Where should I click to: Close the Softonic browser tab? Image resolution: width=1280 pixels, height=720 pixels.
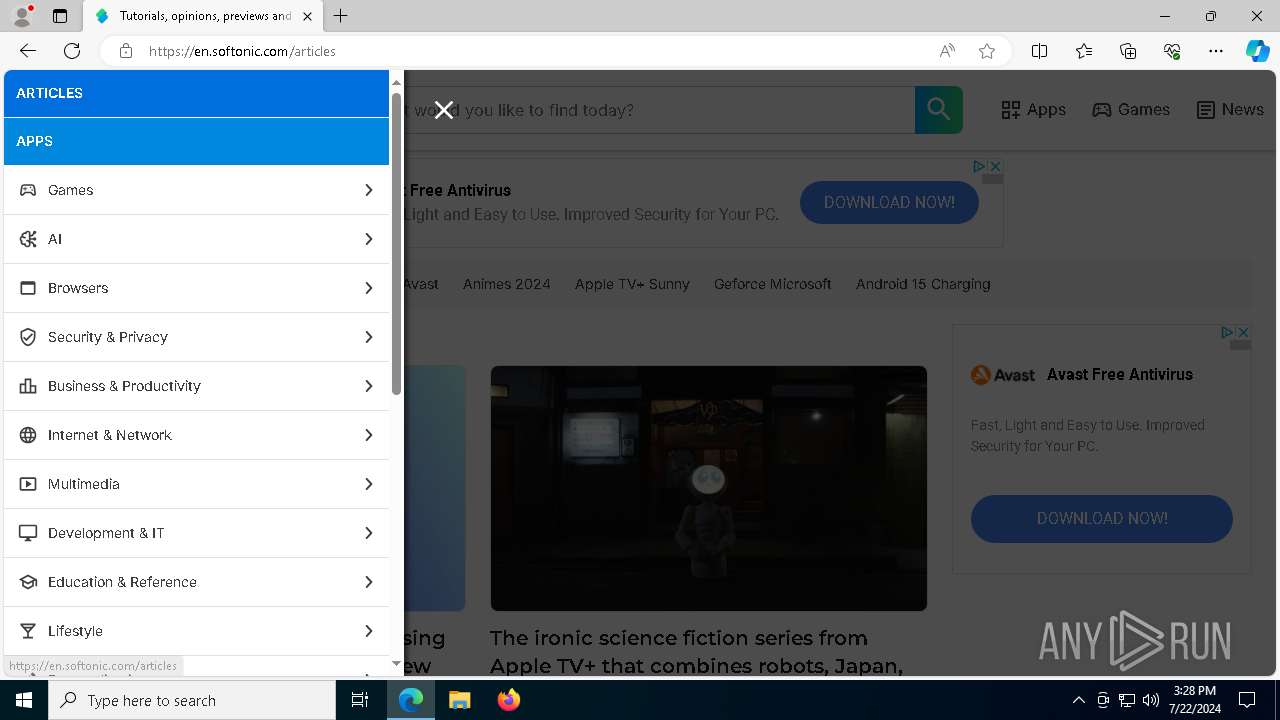(307, 16)
